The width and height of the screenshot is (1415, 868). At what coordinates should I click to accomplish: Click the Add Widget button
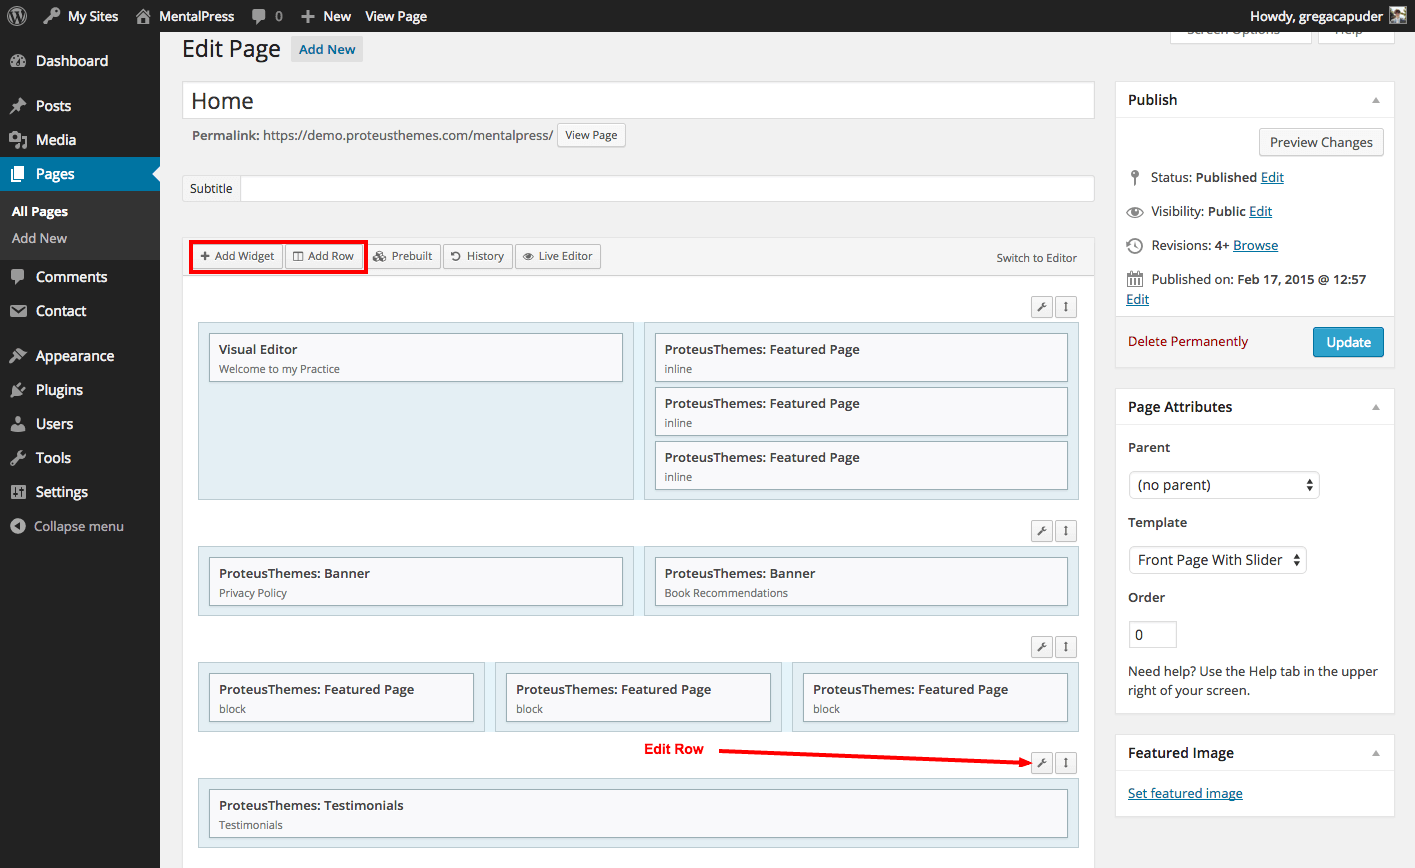click(237, 256)
